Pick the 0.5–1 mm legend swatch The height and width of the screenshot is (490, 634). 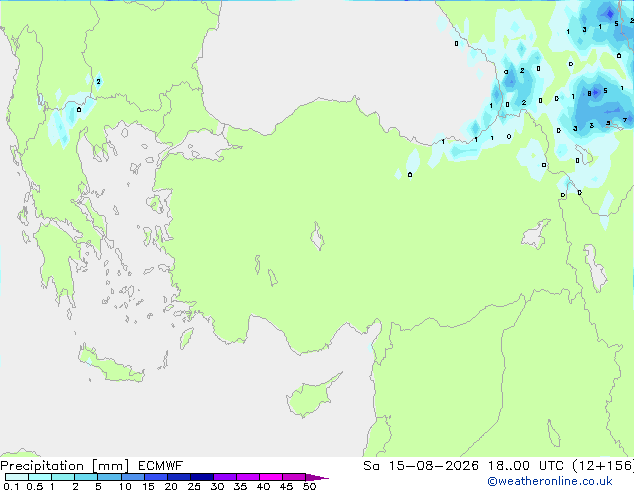[x=40, y=477]
